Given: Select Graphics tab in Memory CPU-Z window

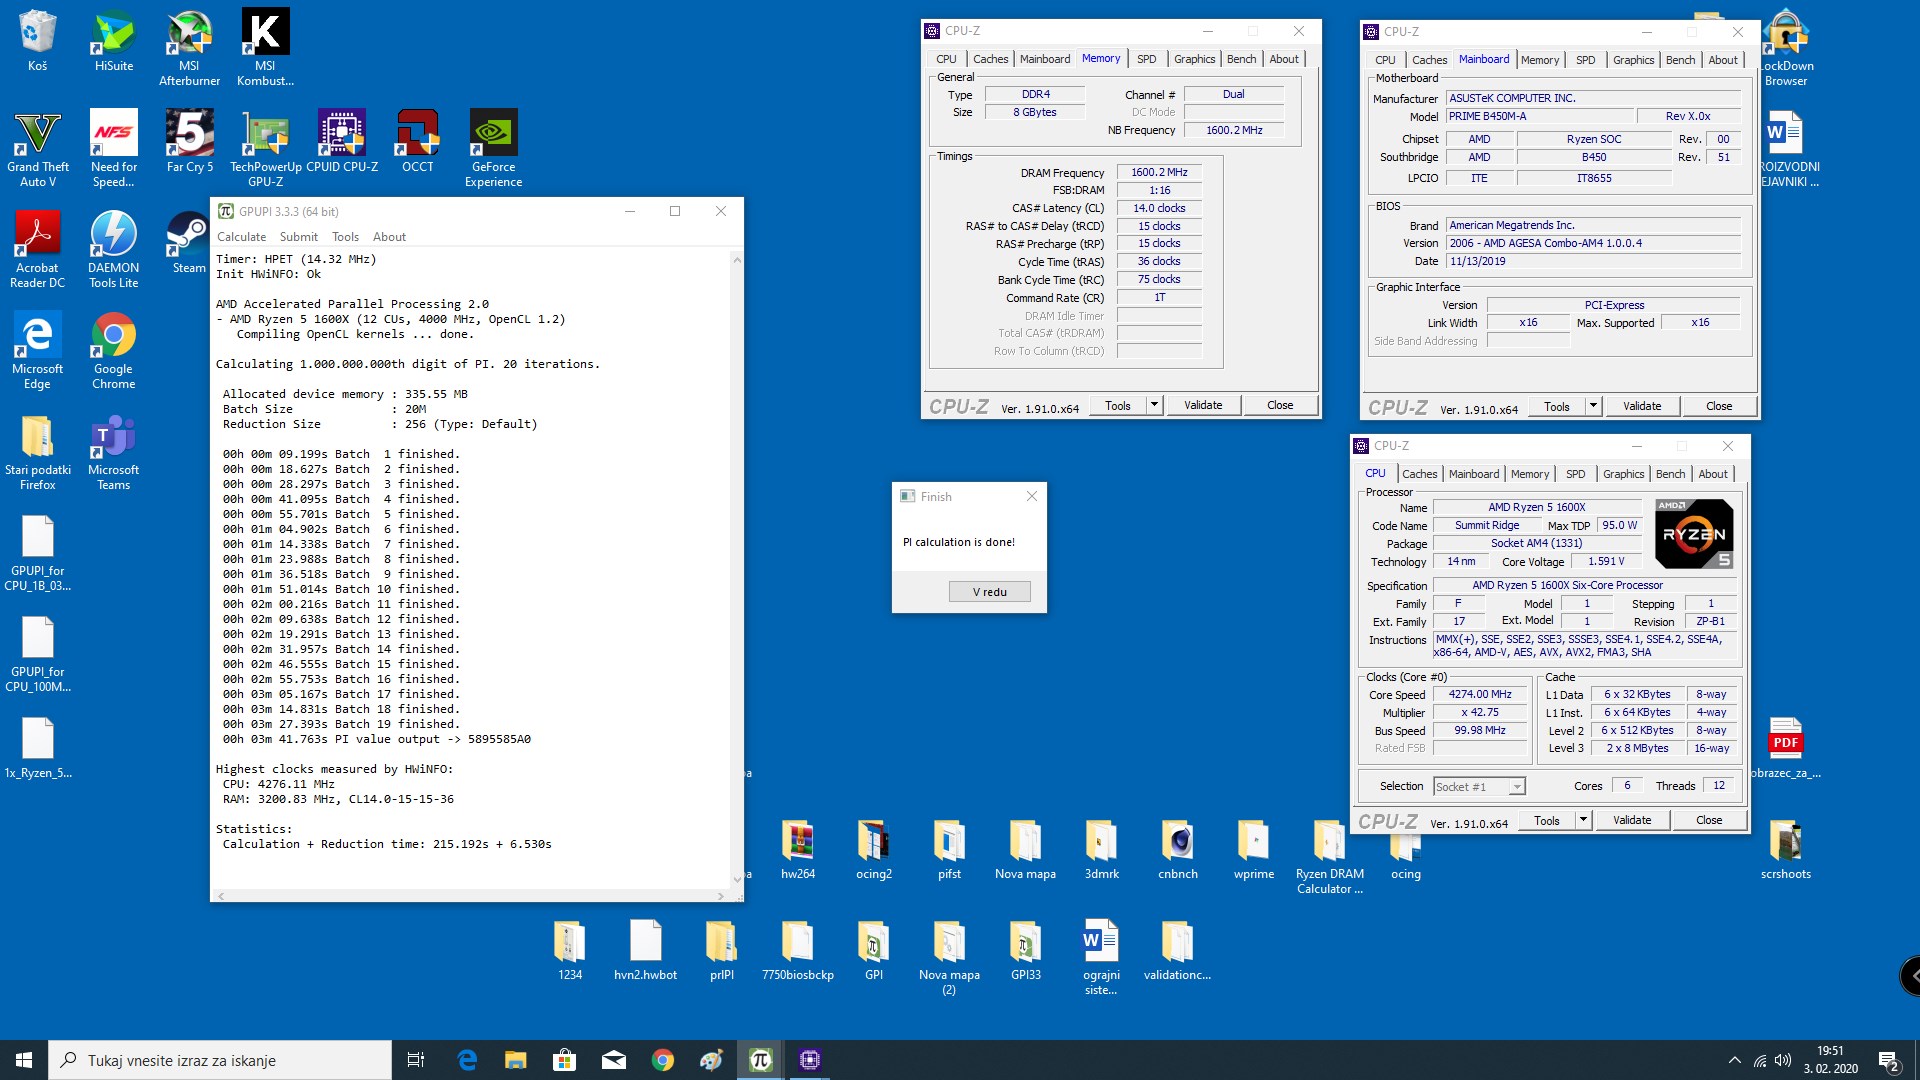Looking at the screenshot, I should click(1194, 59).
